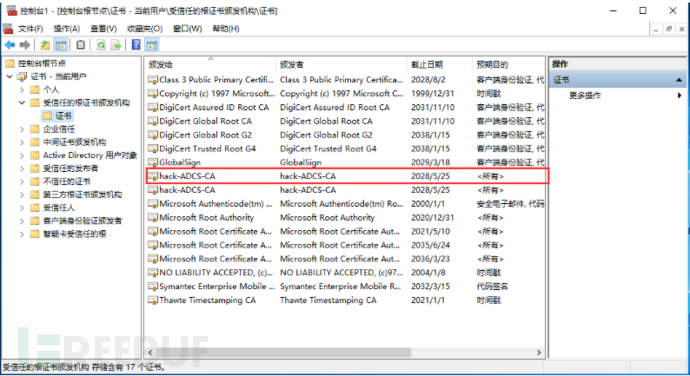Sort by the 预期目的 column header
Screen dimensions: 690x376
coord(509,65)
